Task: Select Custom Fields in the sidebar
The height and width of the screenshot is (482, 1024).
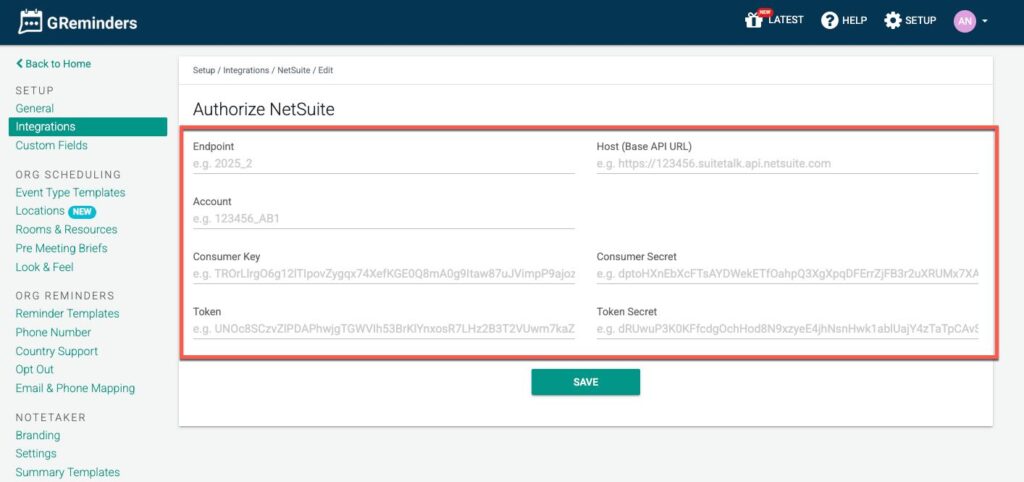Action: (x=51, y=146)
